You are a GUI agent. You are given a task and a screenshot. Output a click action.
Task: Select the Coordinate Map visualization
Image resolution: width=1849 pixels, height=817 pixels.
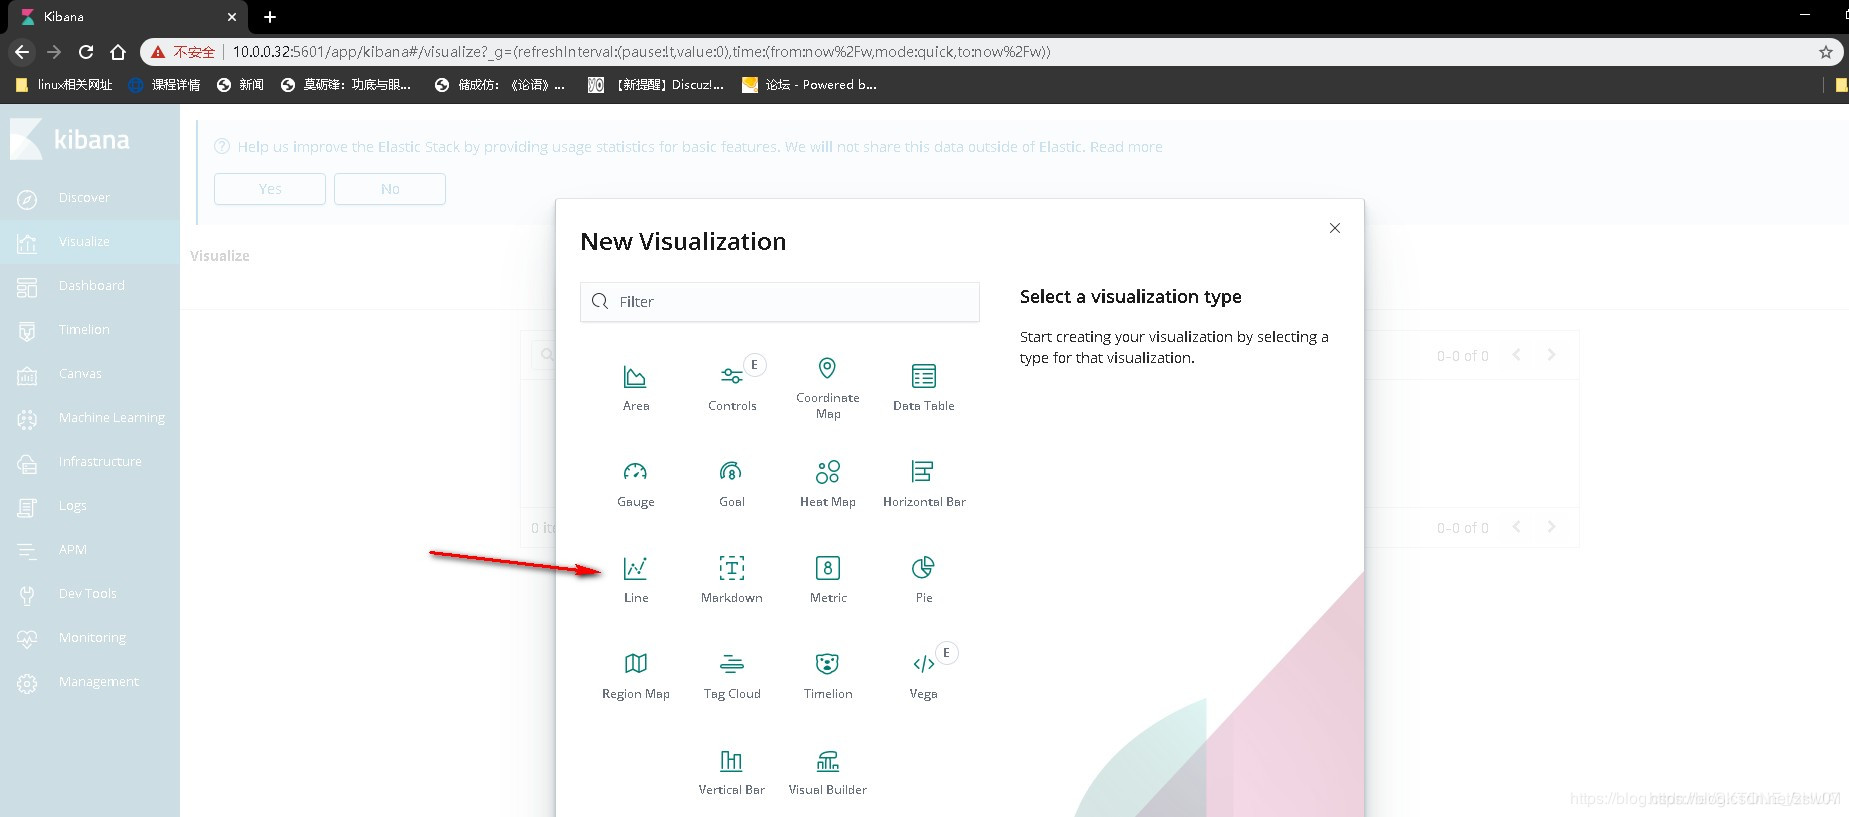pos(827,388)
